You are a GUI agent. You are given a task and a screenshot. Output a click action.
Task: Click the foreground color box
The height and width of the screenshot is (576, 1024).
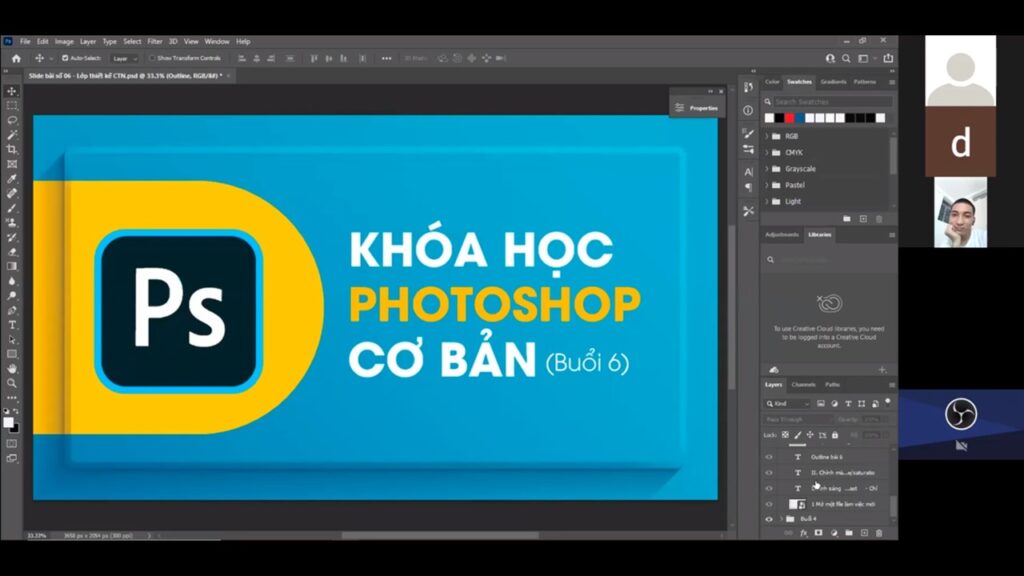pyautogui.click(x=8, y=423)
